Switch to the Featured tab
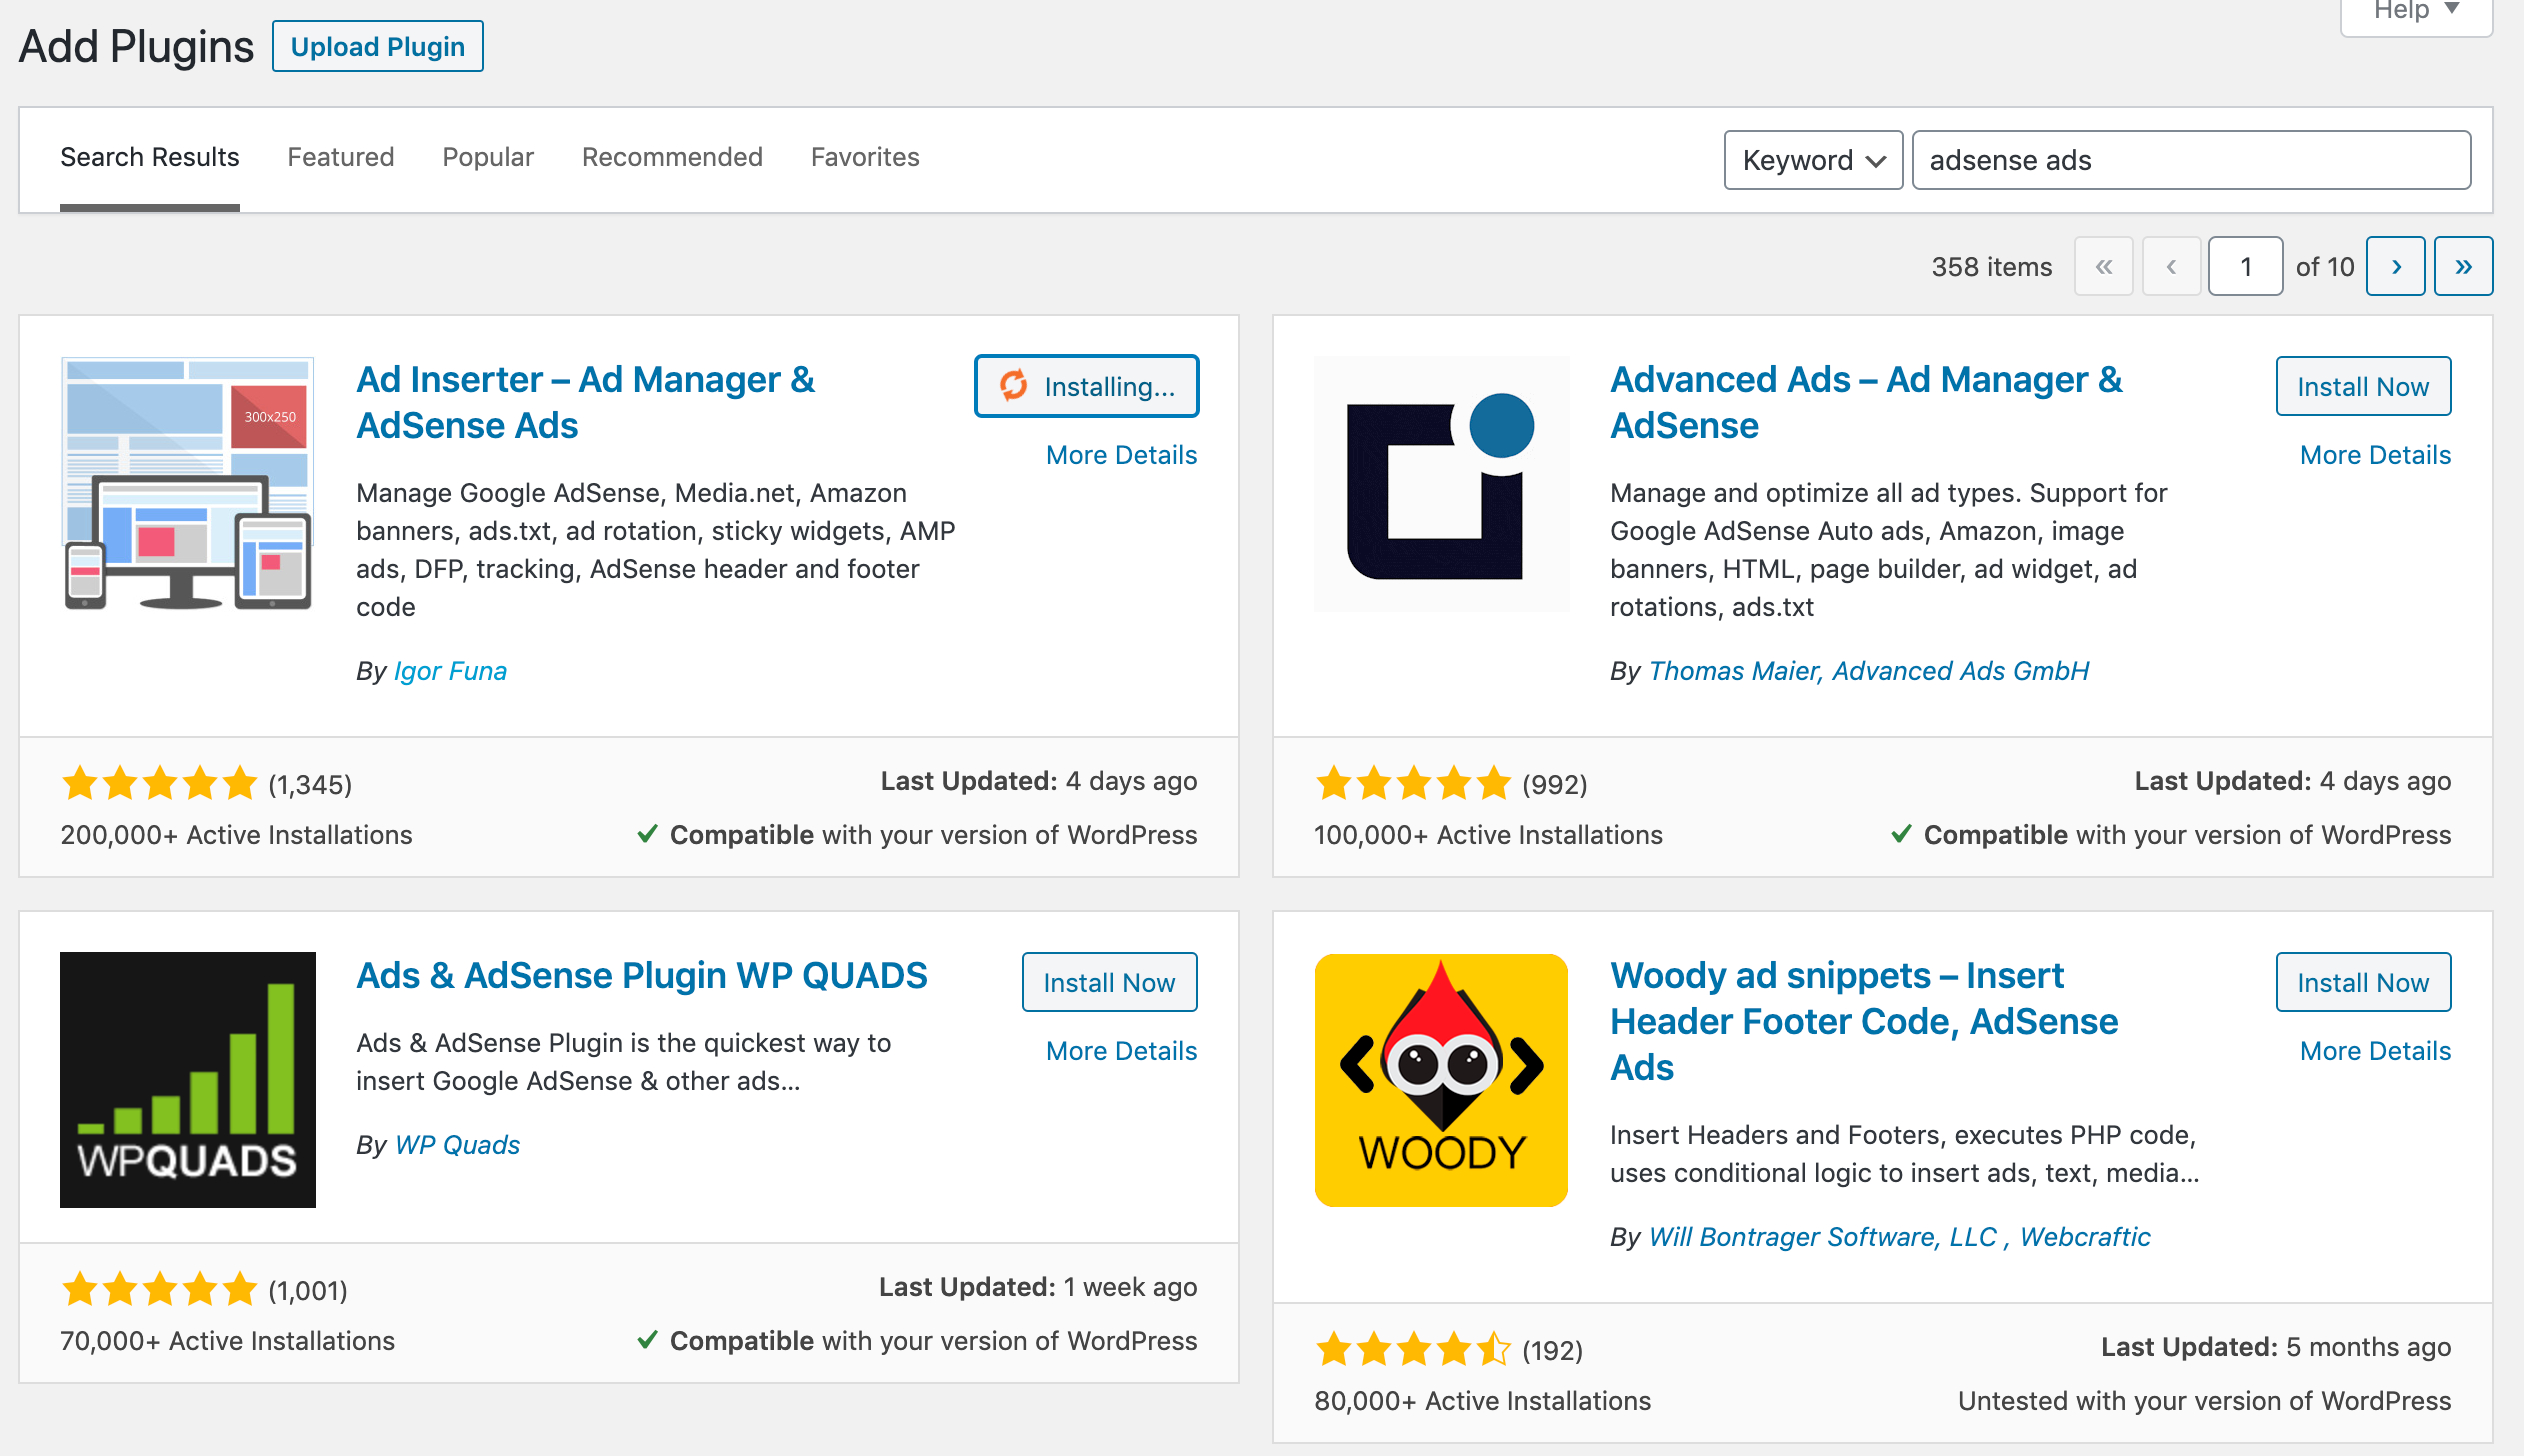Screen dimensions: 2524x1456 [x=340, y=157]
